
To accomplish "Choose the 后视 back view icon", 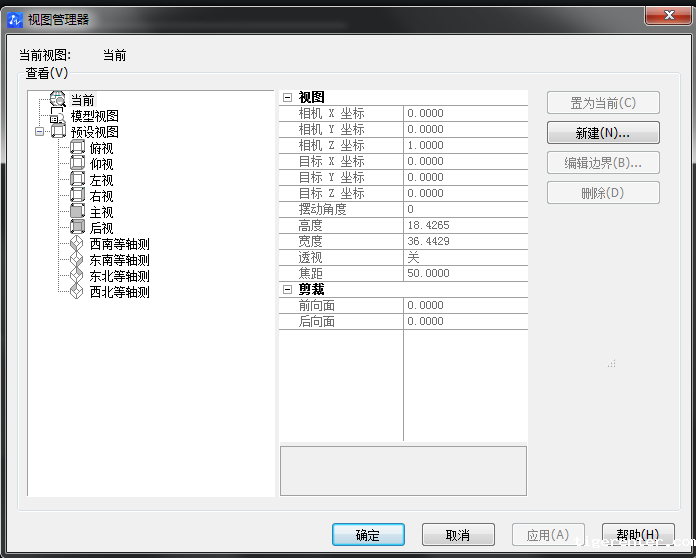I will (x=78, y=228).
